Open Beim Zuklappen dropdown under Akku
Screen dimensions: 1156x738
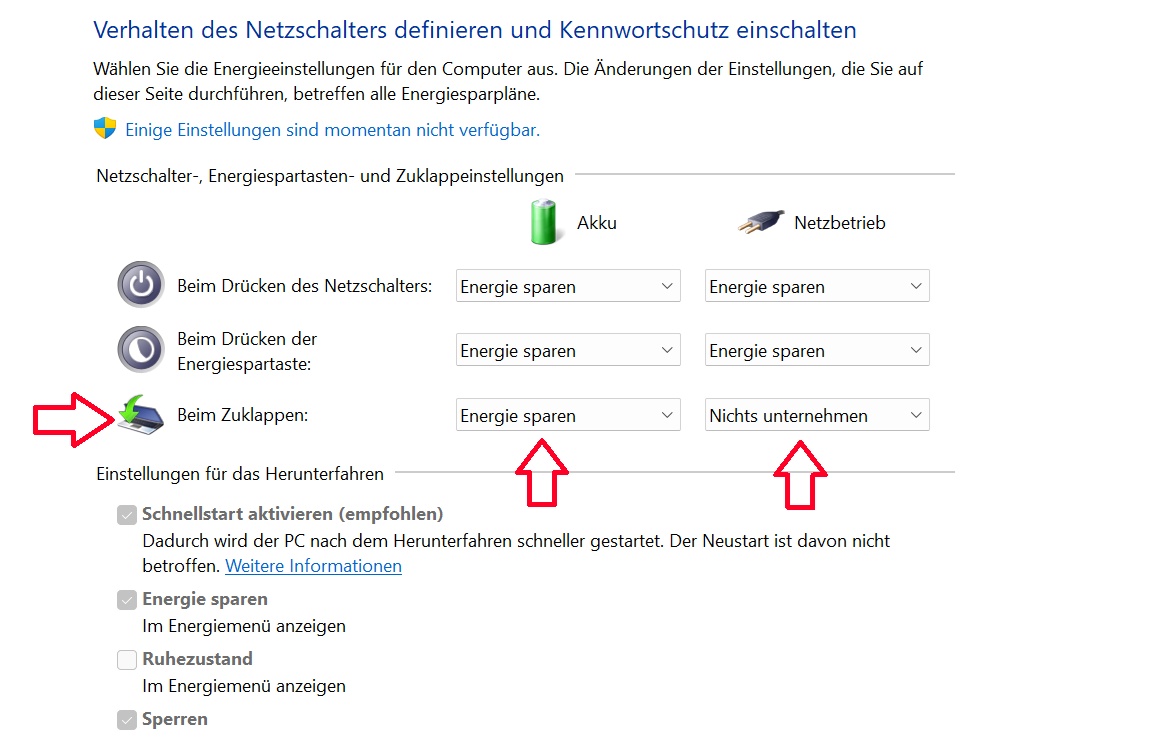click(x=567, y=415)
